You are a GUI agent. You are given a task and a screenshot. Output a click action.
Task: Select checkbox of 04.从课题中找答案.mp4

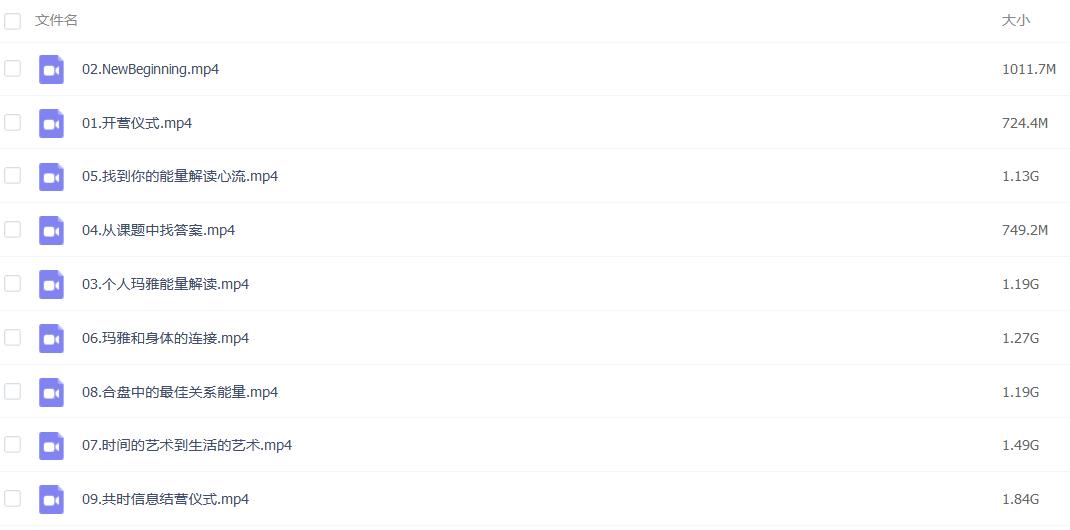(12, 229)
